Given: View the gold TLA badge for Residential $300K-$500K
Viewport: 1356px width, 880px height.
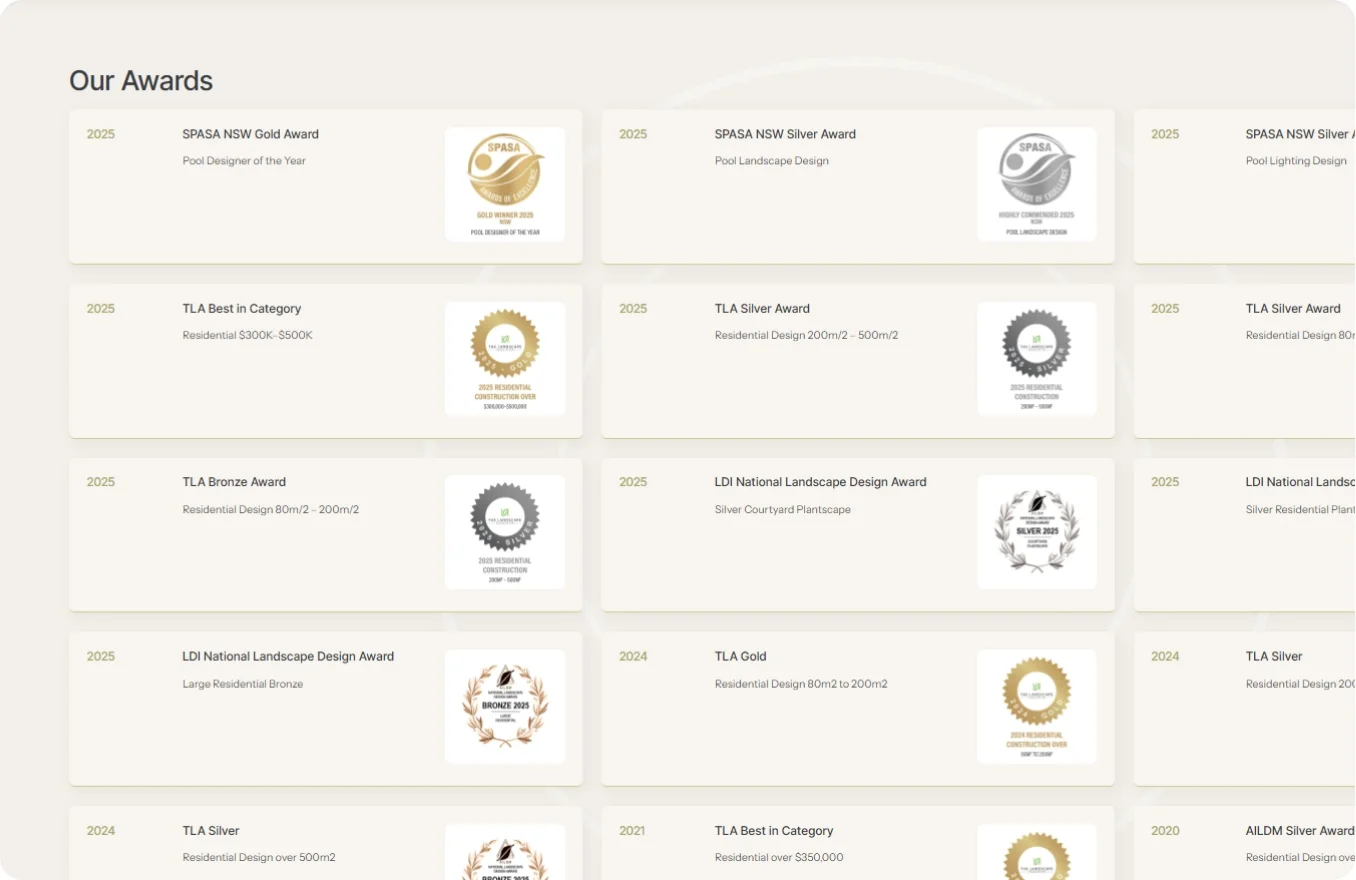Looking at the screenshot, I should (x=505, y=359).
